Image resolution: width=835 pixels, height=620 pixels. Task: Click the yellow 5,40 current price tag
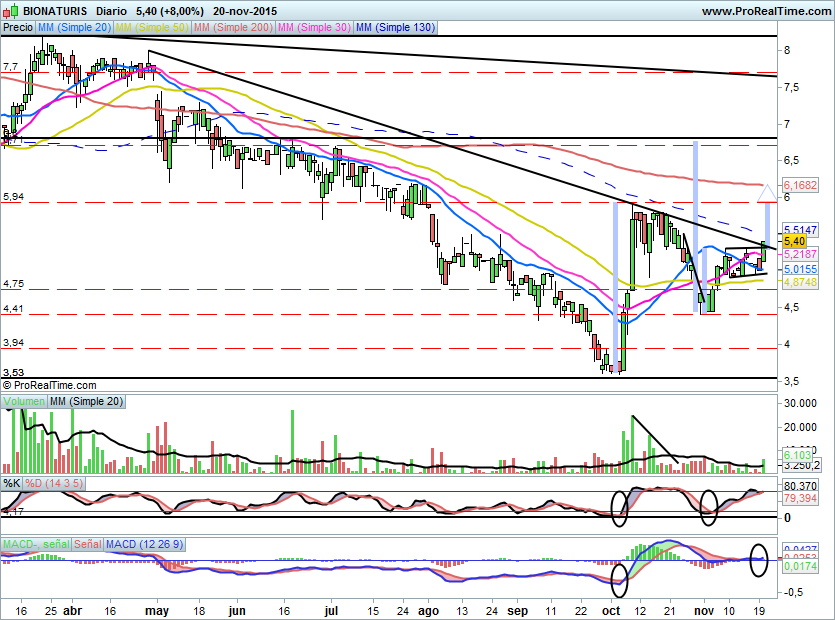[795, 242]
